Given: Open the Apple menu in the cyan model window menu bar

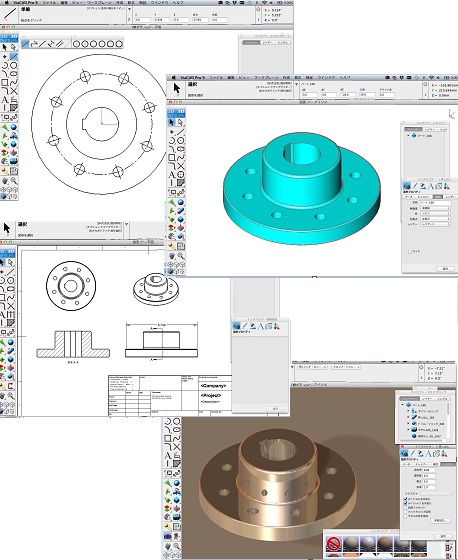Looking at the screenshot, I should (x=174, y=78).
